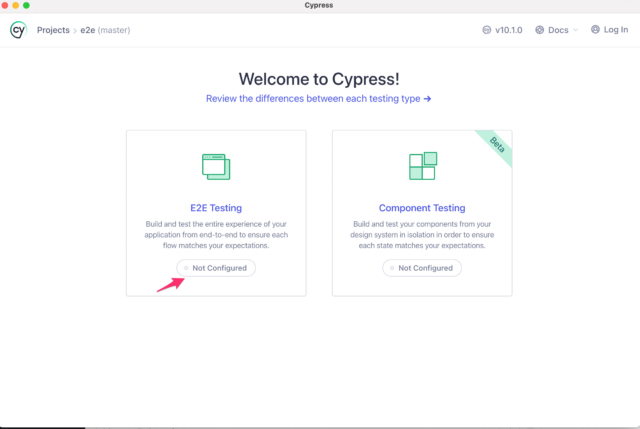Click the Cypress logo icon
The image size is (640, 429).
(18, 30)
